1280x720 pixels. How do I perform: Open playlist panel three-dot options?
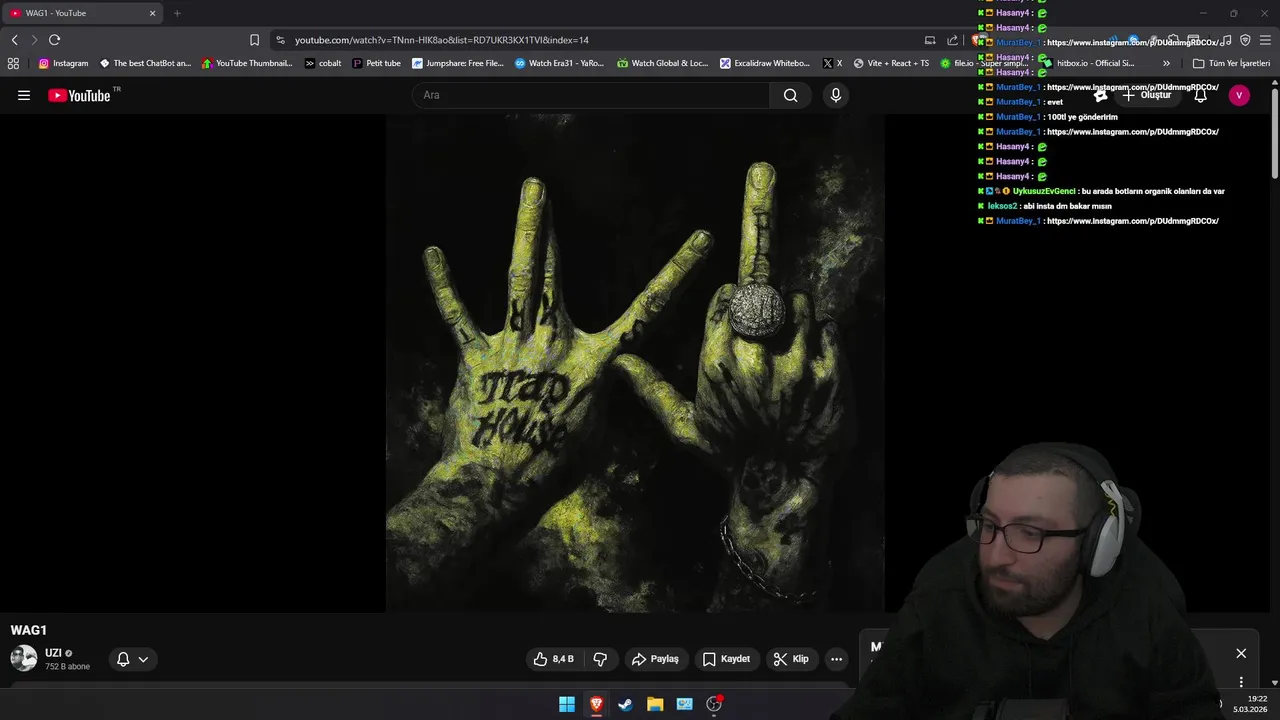[x=1241, y=682]
